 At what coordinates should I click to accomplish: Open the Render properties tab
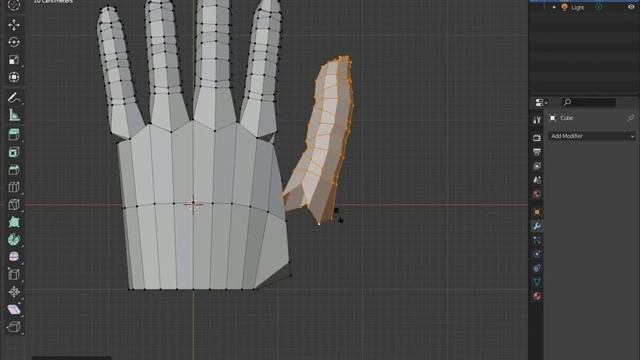tap(537, 138)
